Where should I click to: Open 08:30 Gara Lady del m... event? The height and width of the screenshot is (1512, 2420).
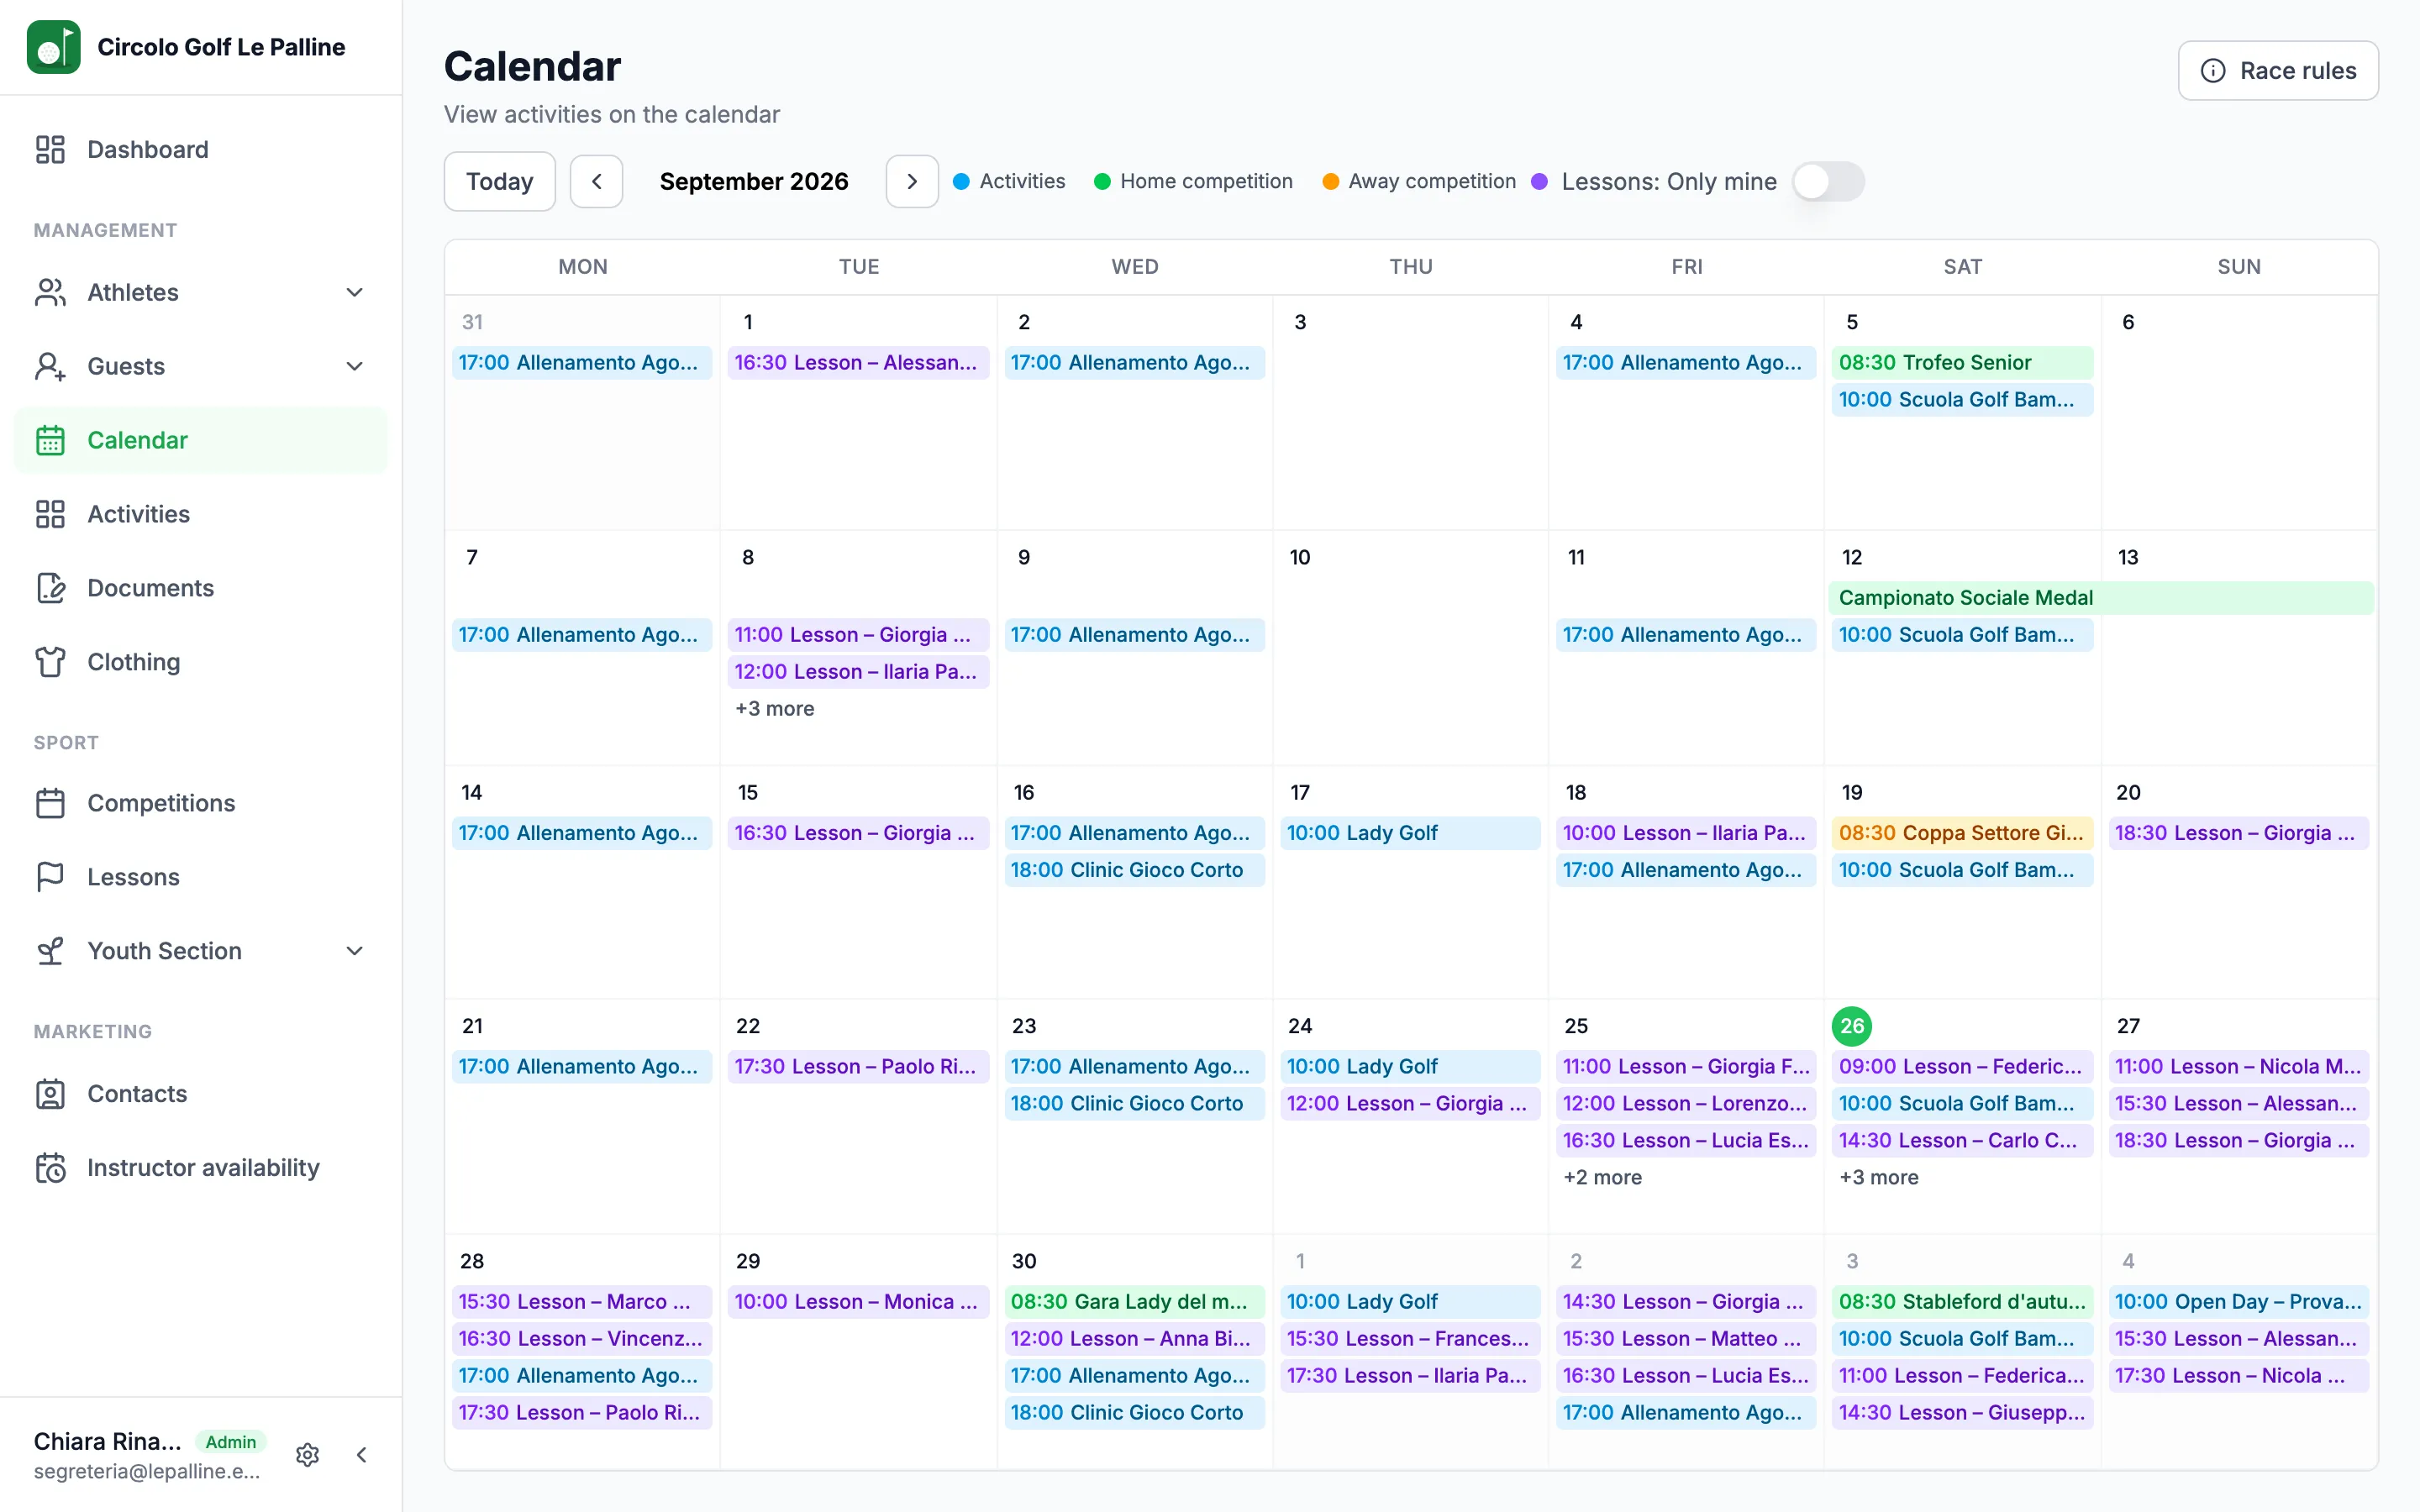1134,1302
